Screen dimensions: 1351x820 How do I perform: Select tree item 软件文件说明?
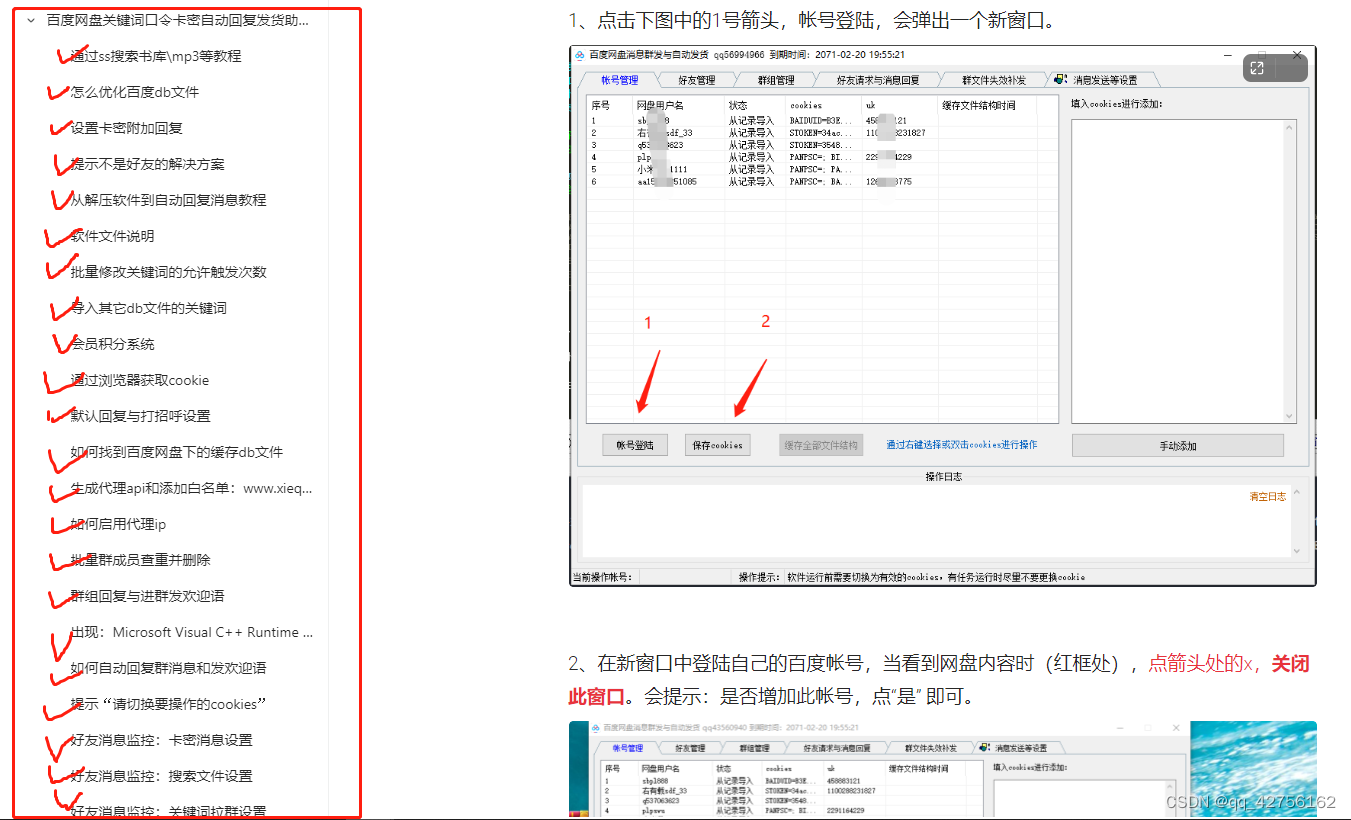(113, 236)
